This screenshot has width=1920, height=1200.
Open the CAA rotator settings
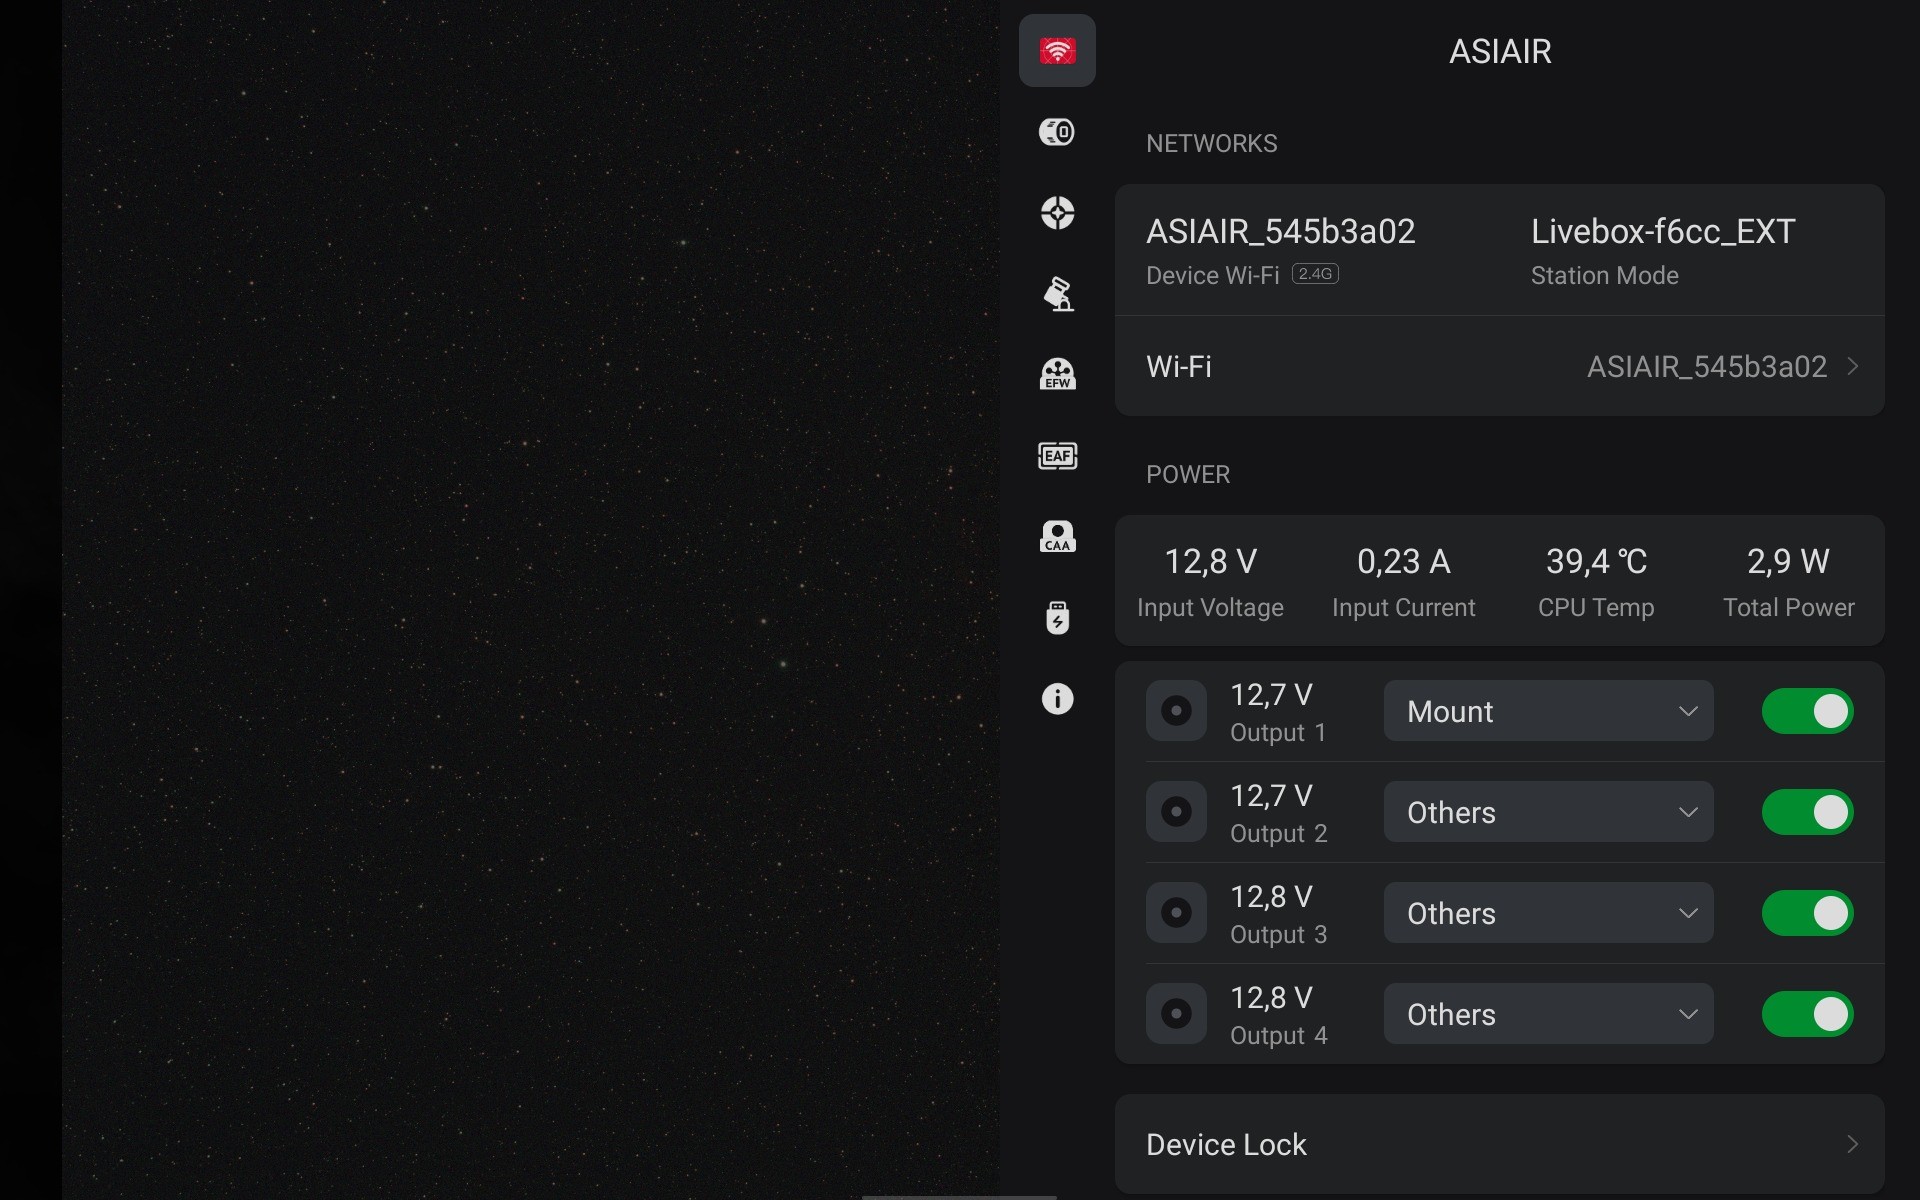pyautogui.click(x=1057, y=537)
